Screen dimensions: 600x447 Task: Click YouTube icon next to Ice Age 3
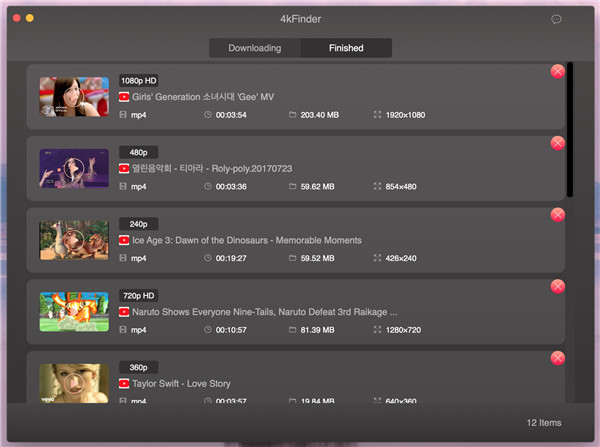[124, 241]
